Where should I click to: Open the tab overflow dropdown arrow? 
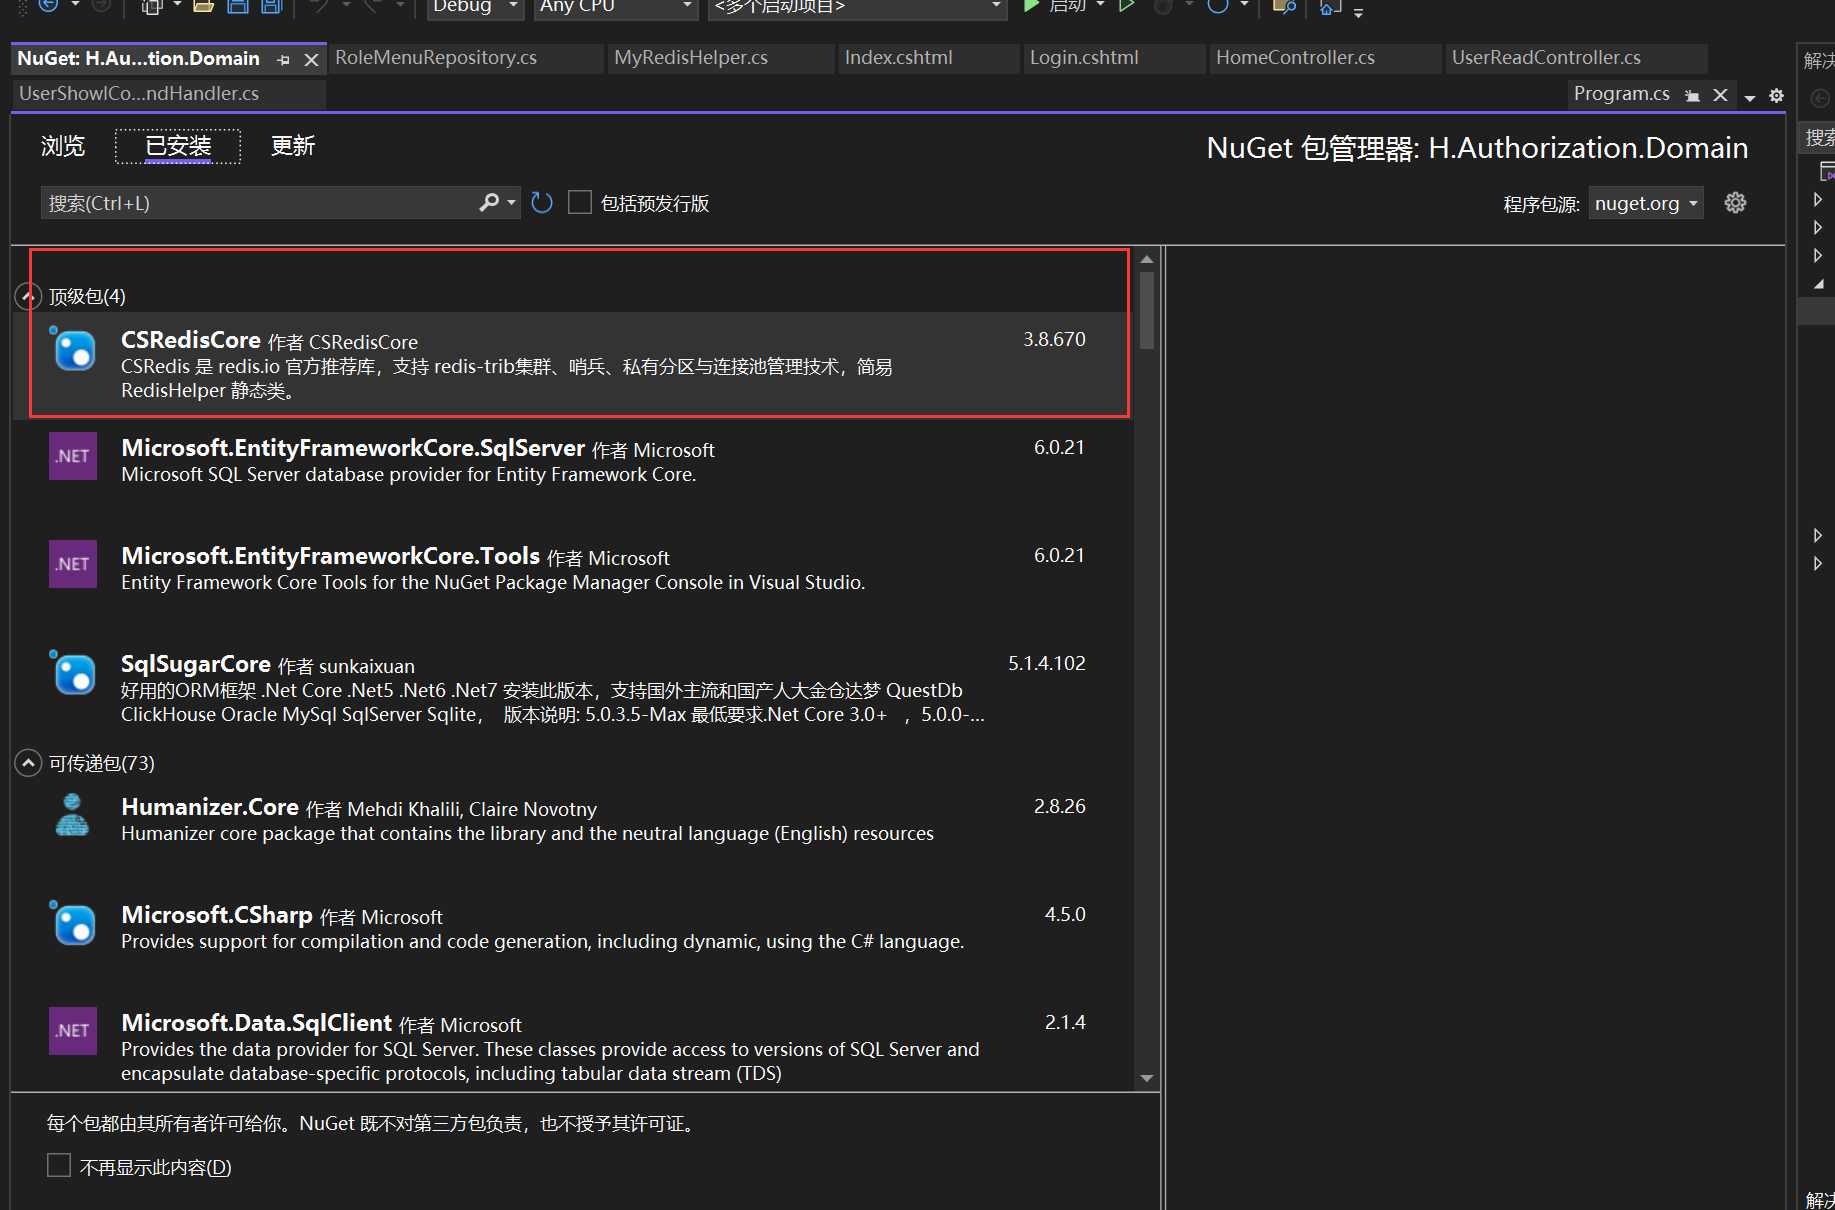(x=1749, y=97)
